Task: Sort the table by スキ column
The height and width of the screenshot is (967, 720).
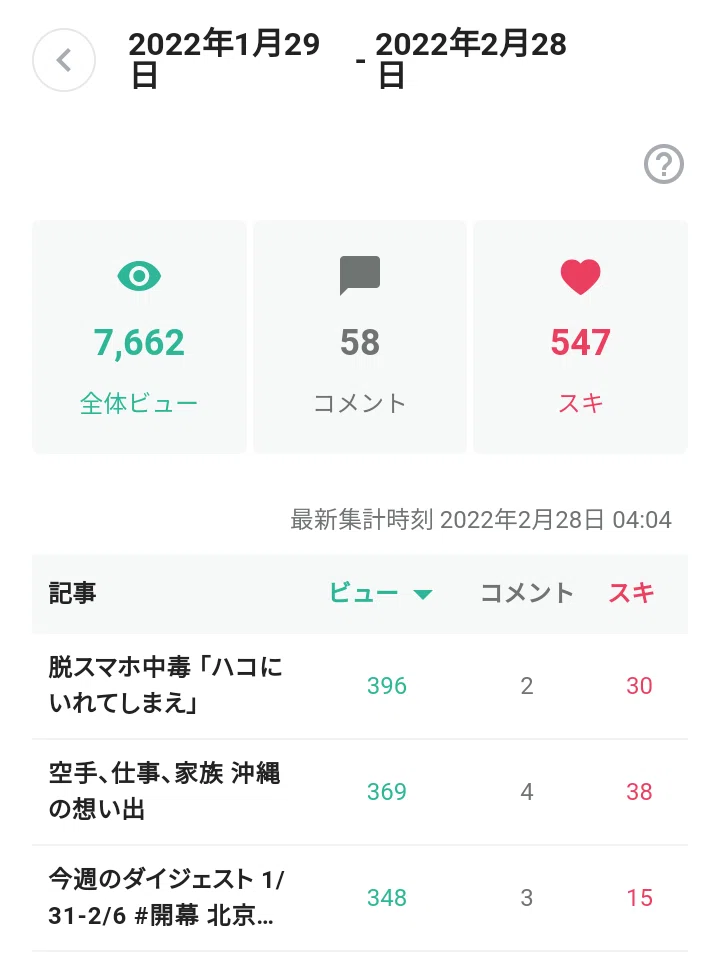Action: tap(631, 593)
